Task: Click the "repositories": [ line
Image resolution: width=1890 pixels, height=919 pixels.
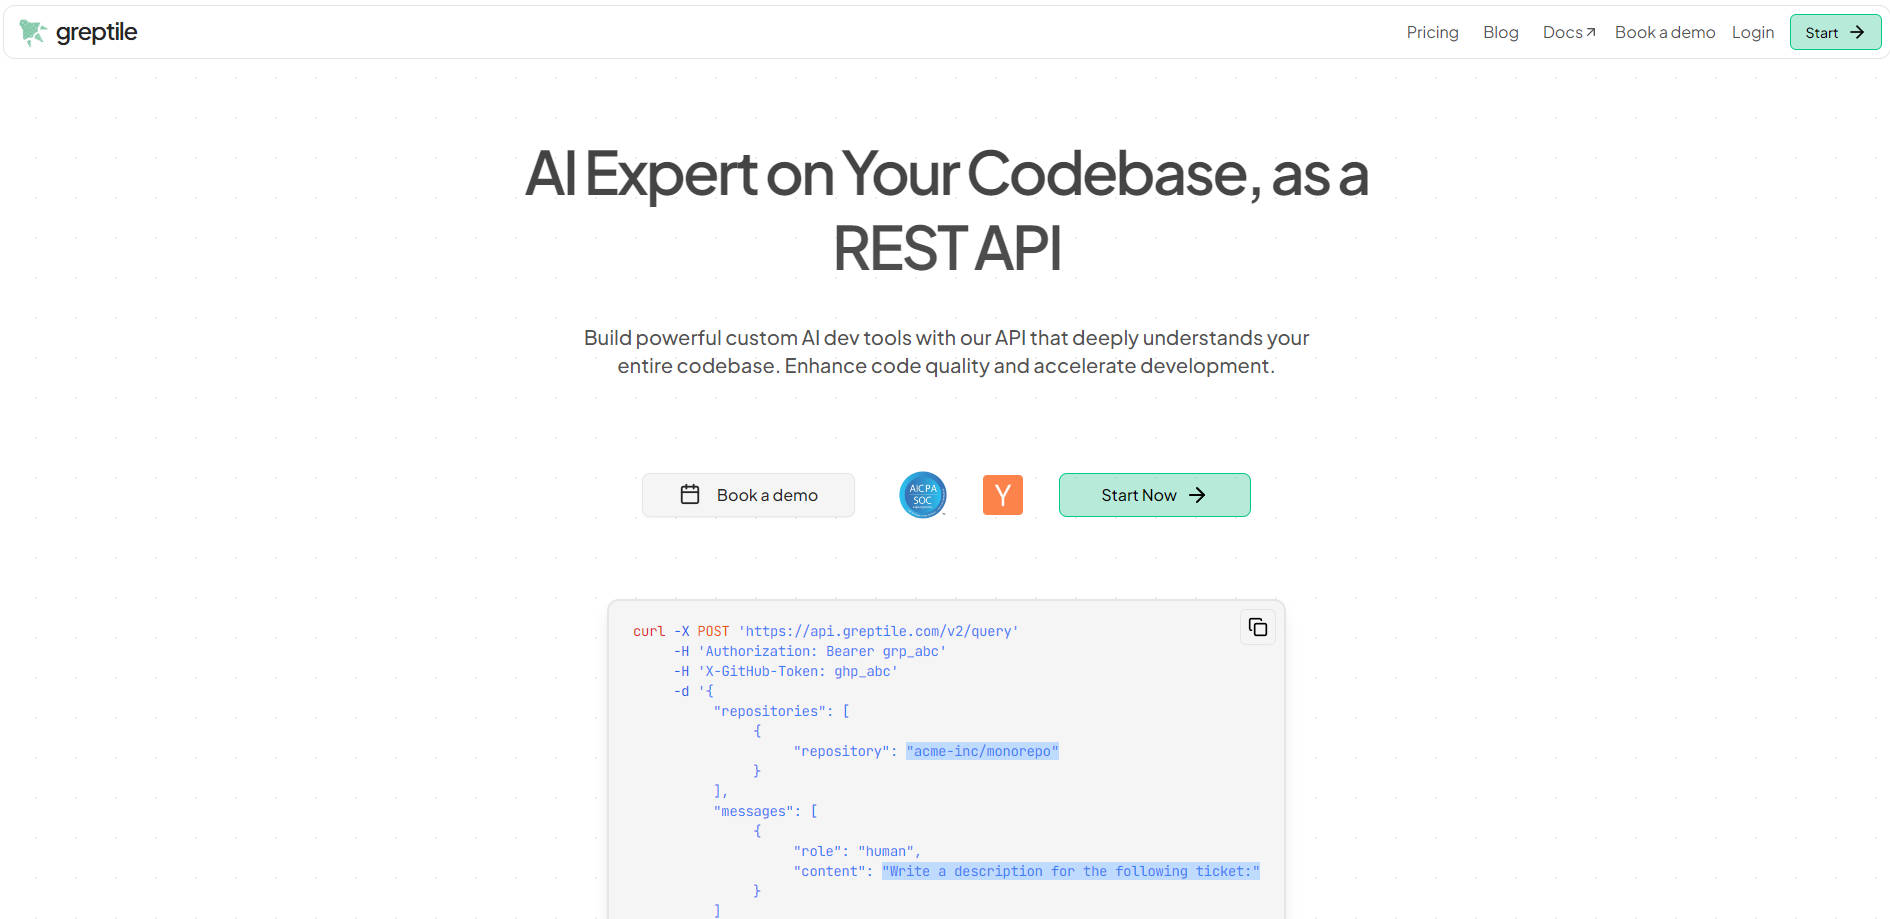Action: click(782, 711)
